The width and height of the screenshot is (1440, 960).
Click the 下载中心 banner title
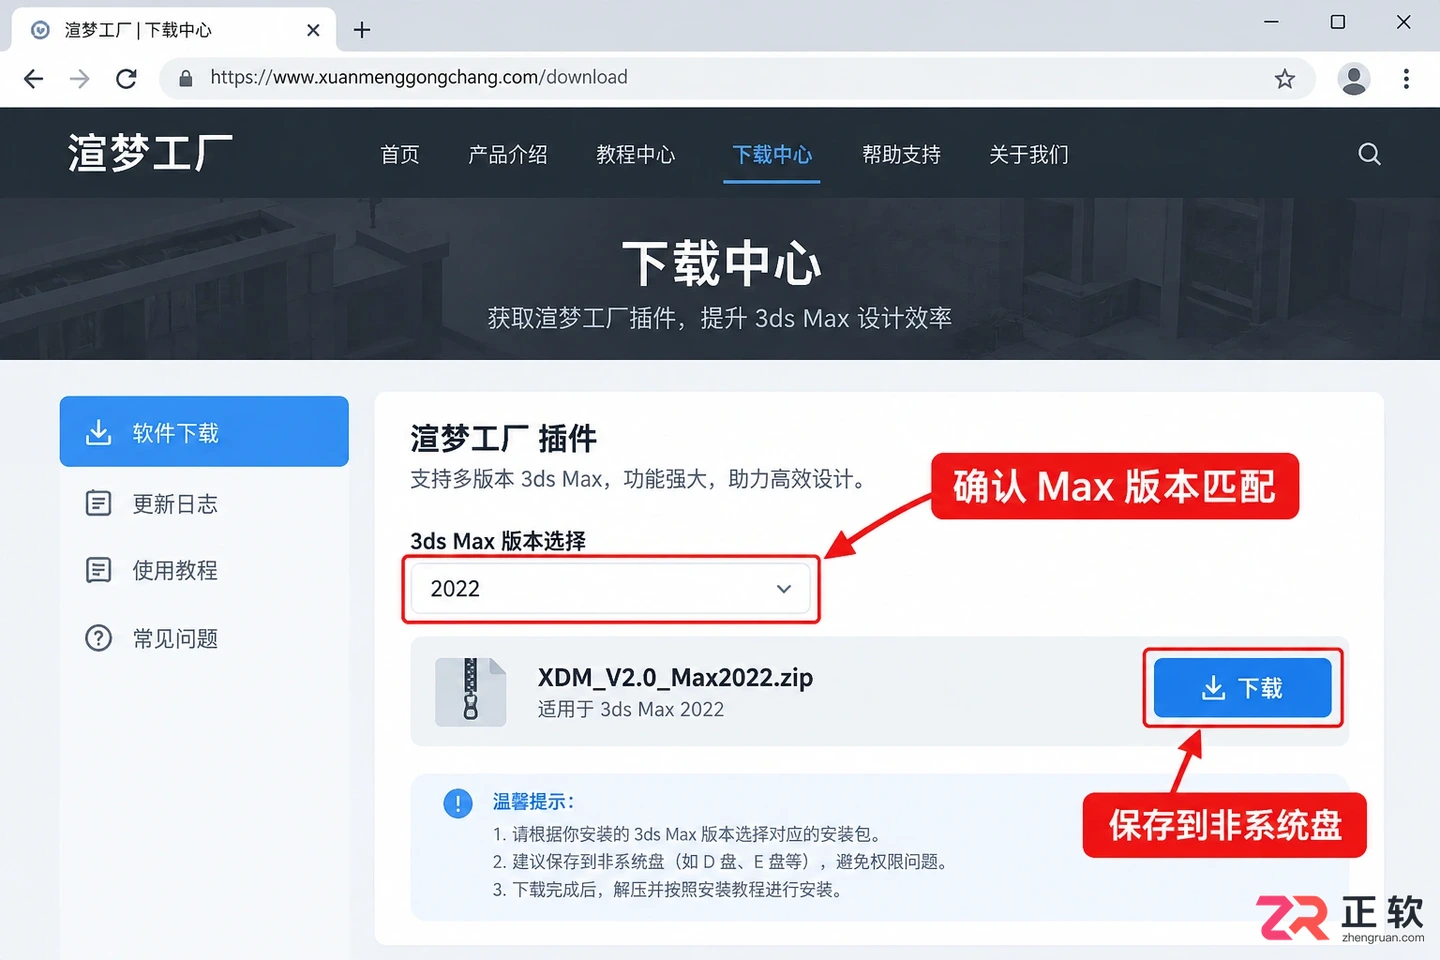click(x=721, y=264)
